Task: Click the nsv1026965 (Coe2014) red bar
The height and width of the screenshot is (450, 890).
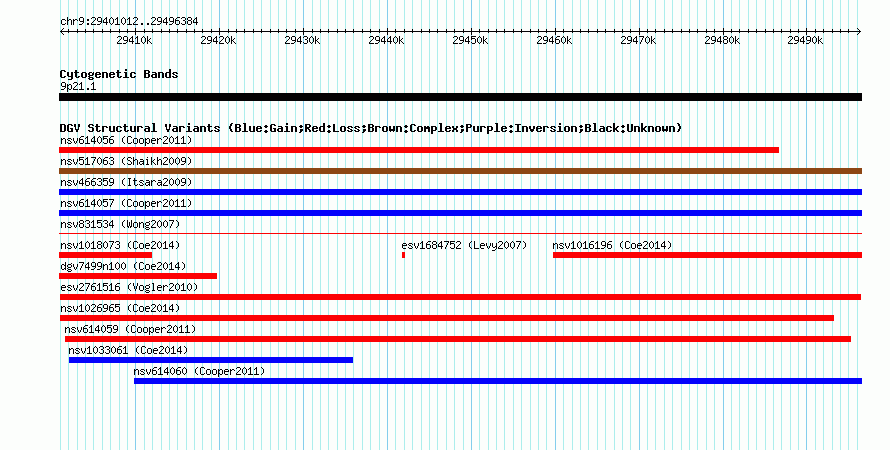Action: click(447, 318)
